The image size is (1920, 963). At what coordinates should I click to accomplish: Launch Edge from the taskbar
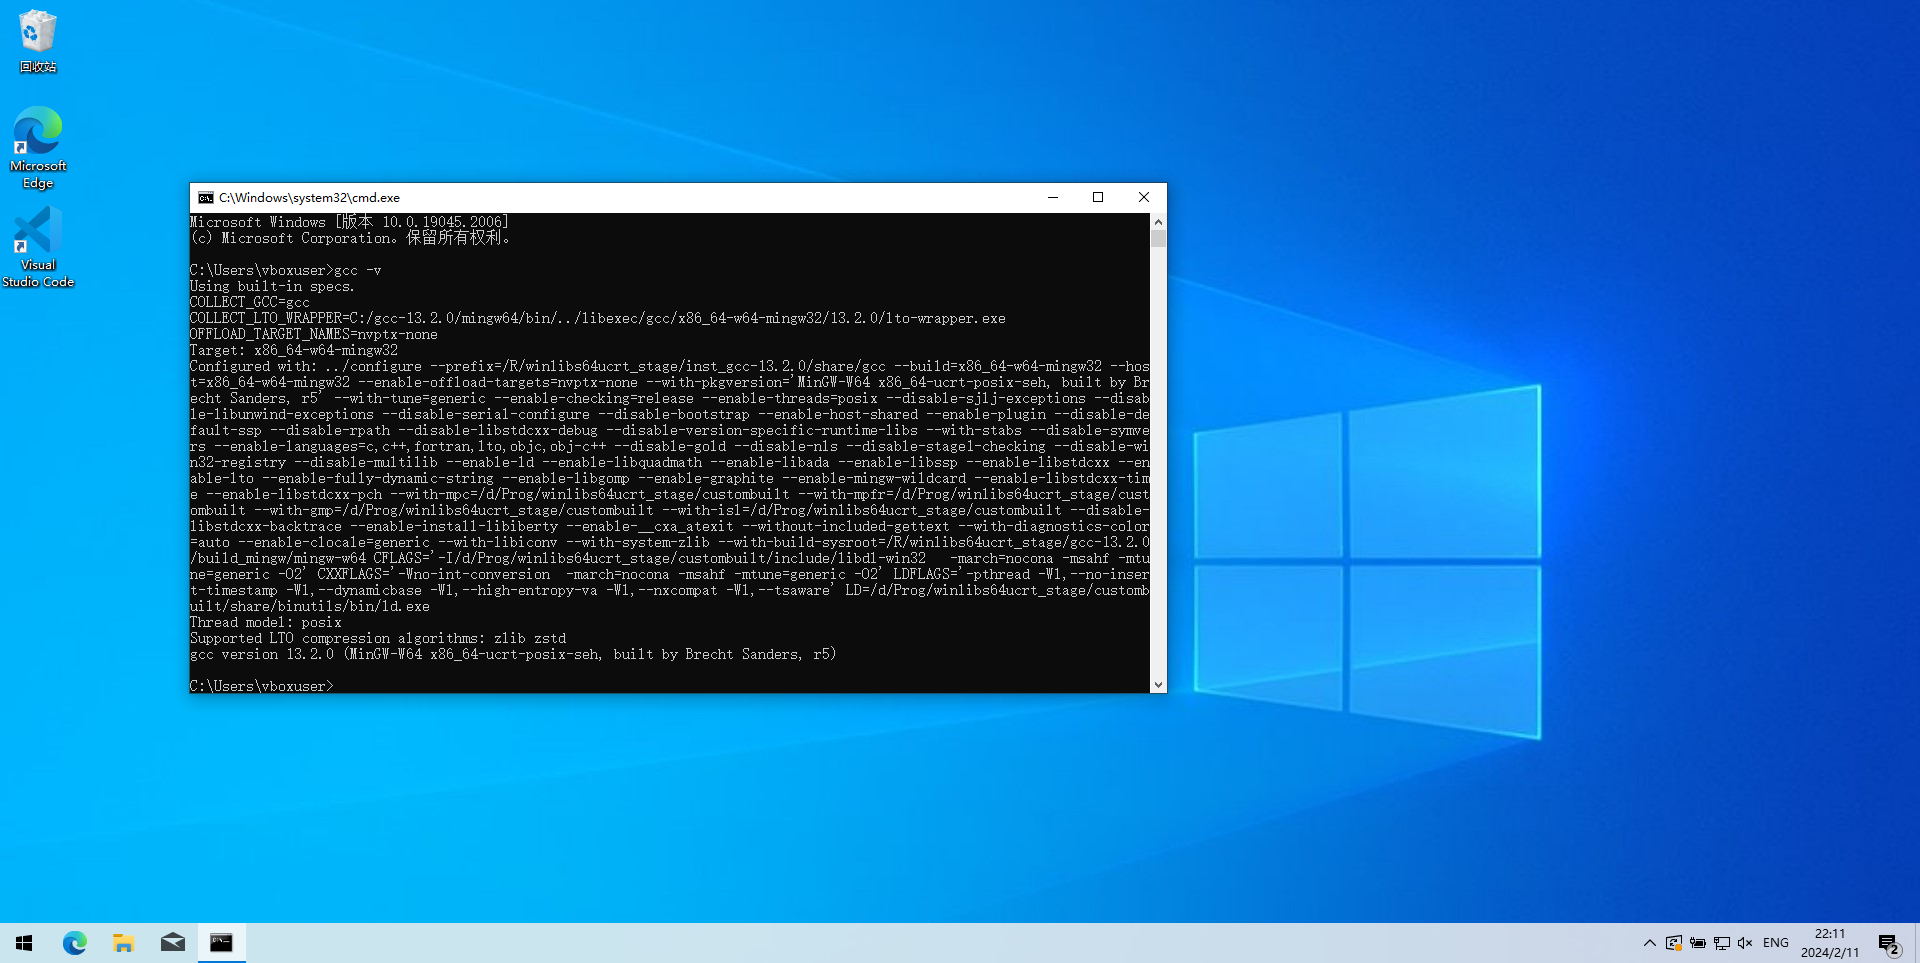point(74,943)
